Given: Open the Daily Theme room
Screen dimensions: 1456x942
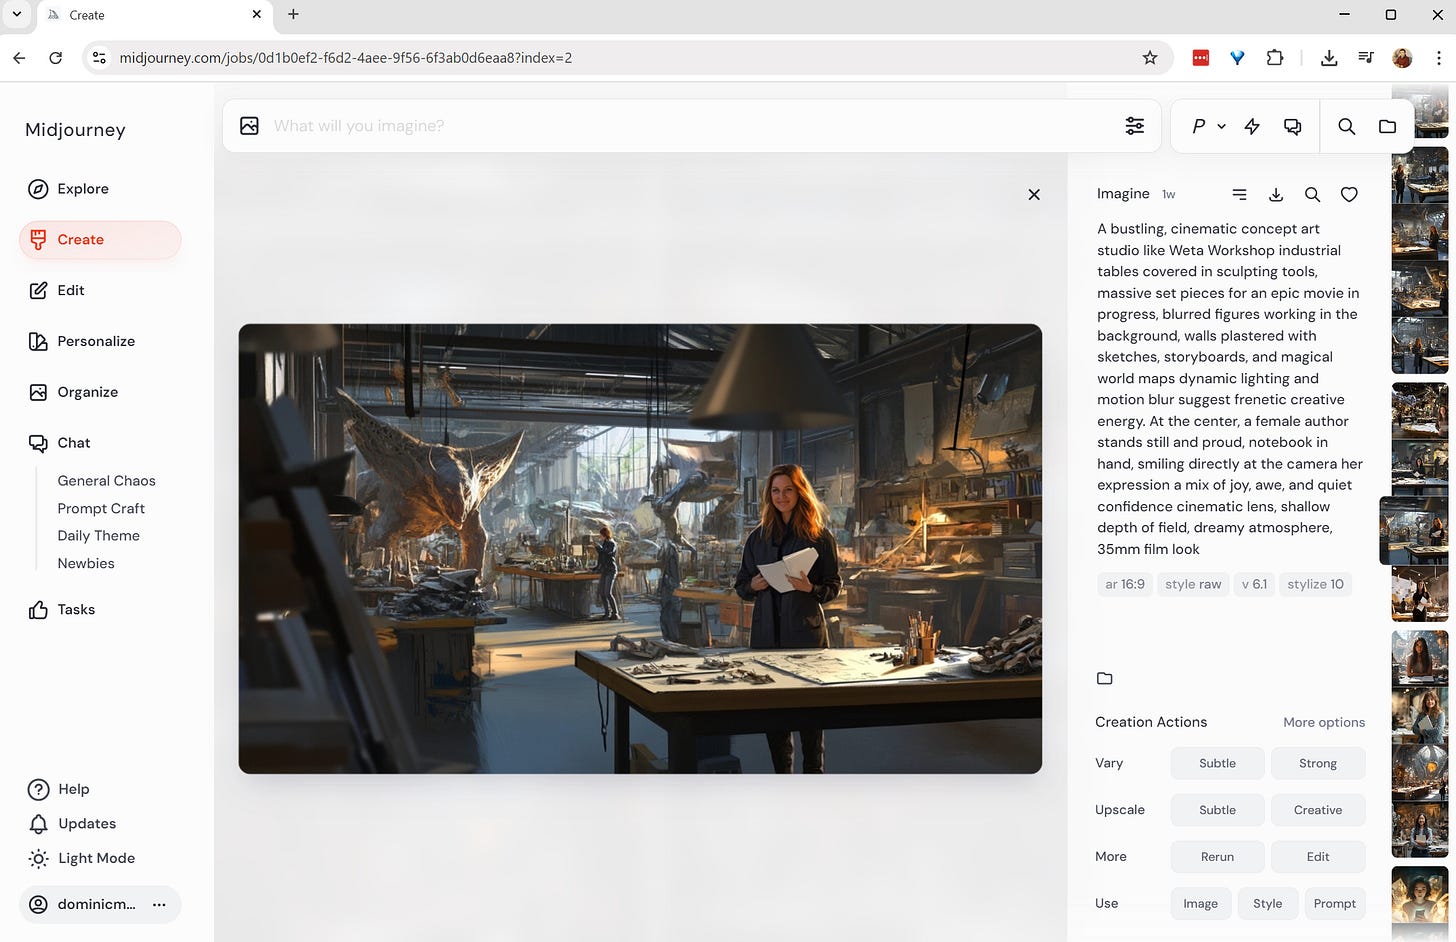Looking at the screenshot, I should pyautogui.click(x=98, y=536).
